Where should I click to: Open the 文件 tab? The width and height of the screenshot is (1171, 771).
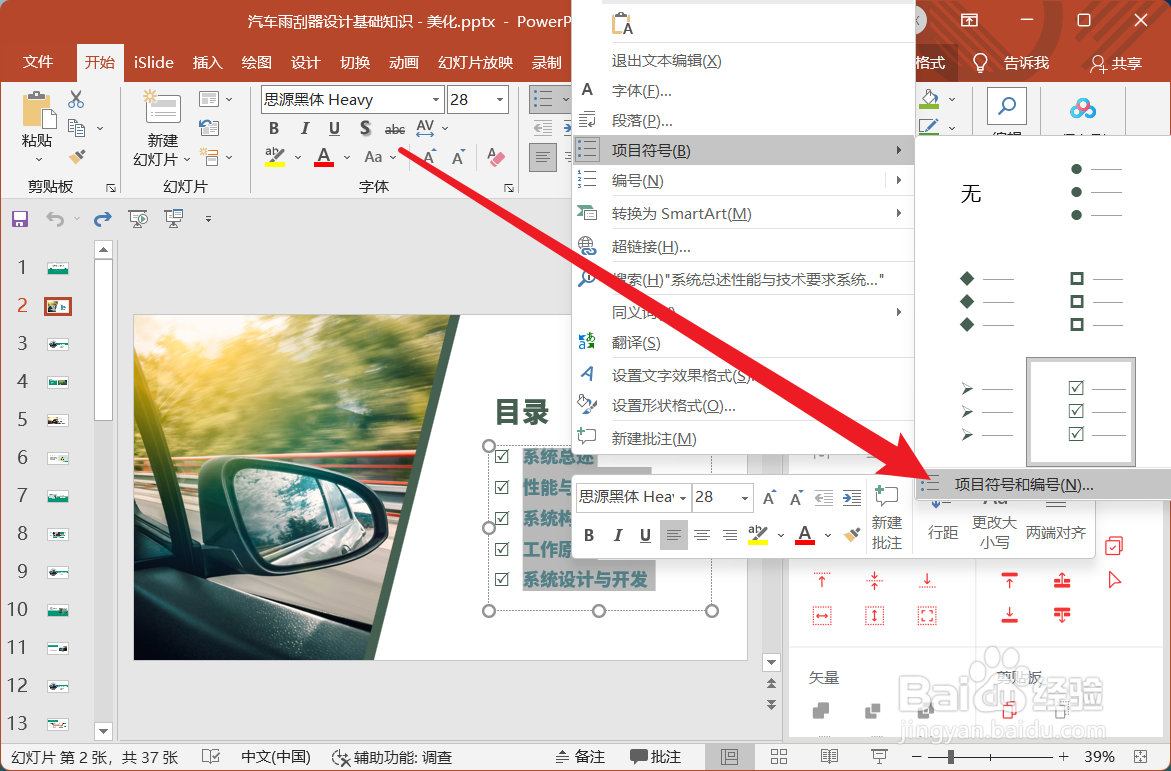pyautogui.click(x=37, y=63)
